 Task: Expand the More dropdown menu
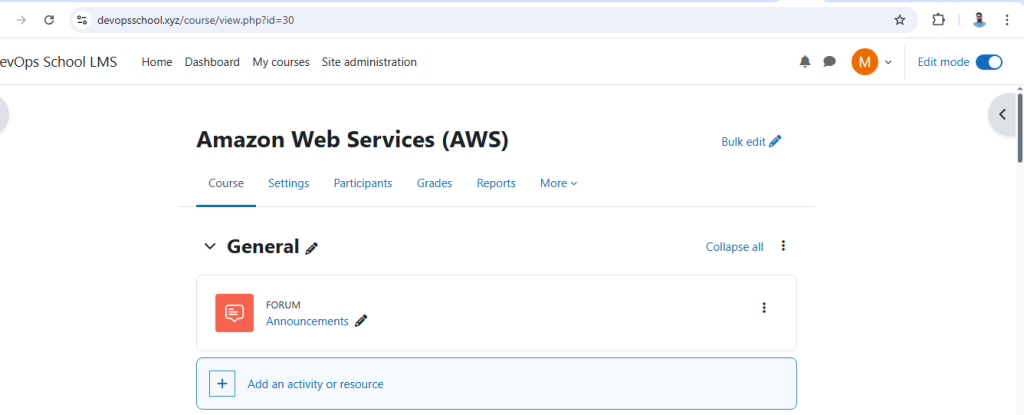[558, 183]
